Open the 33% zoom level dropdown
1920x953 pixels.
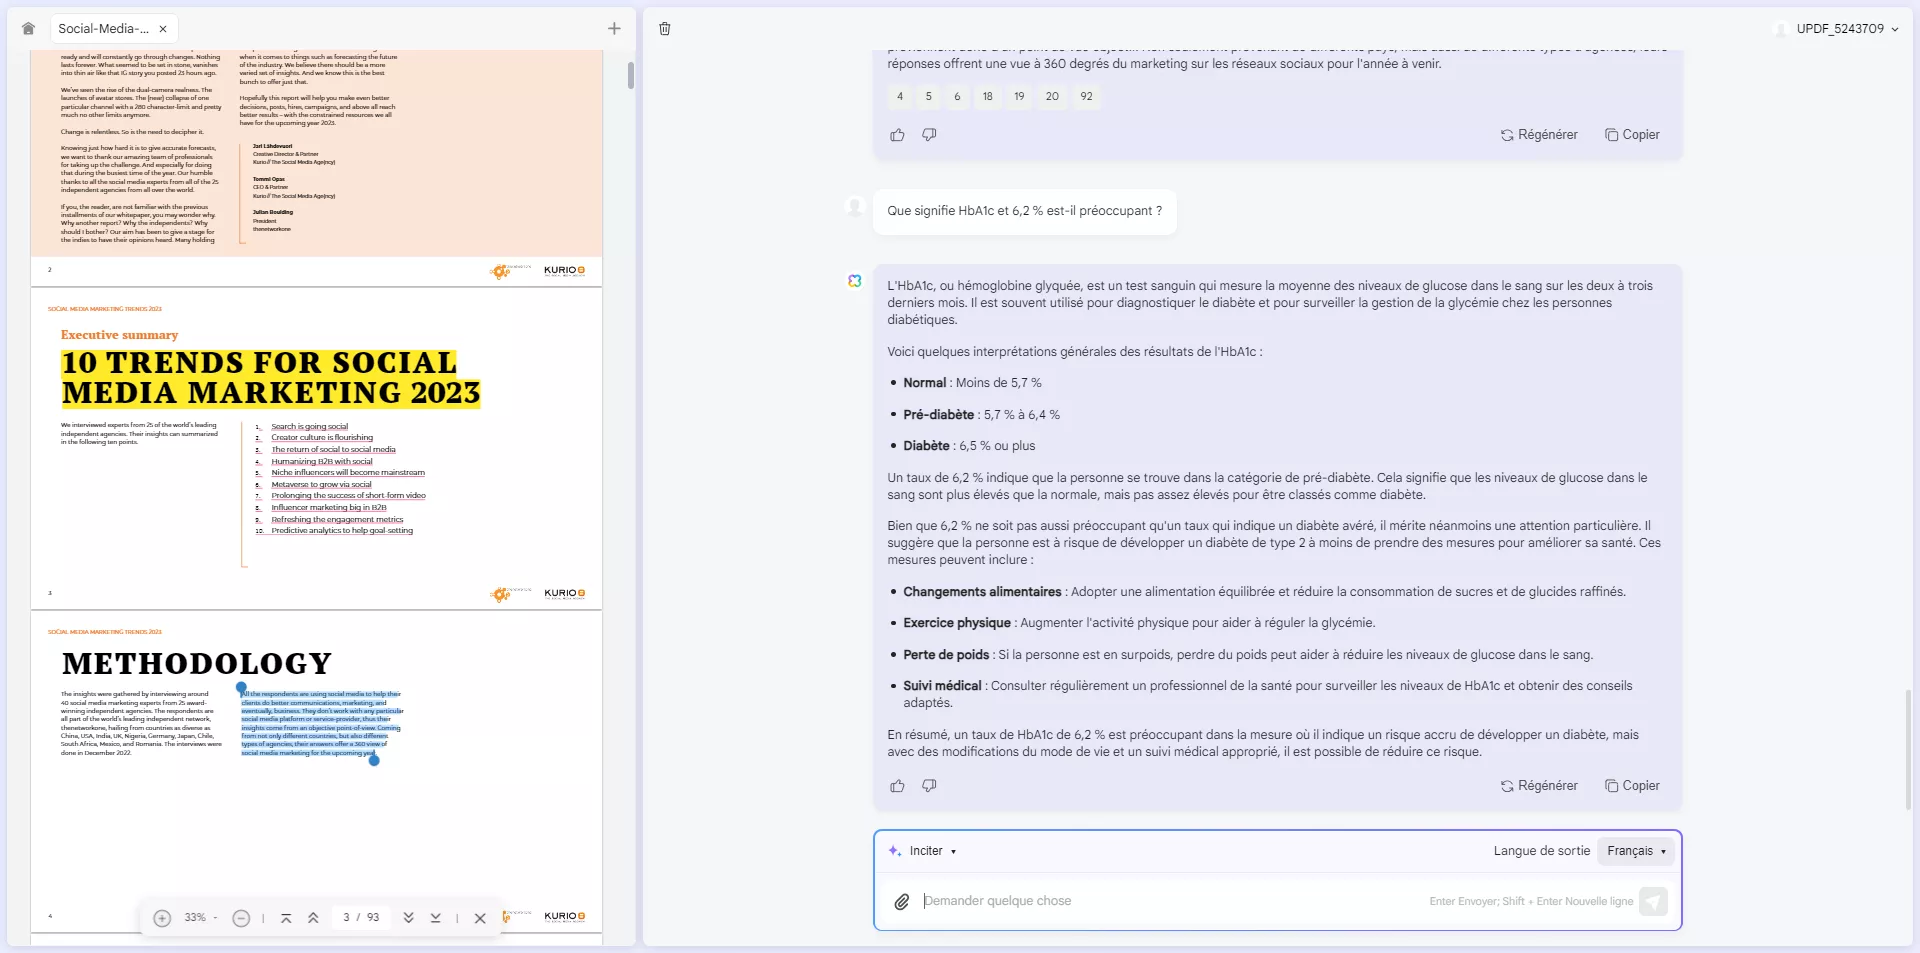click(x=201, y=918)
